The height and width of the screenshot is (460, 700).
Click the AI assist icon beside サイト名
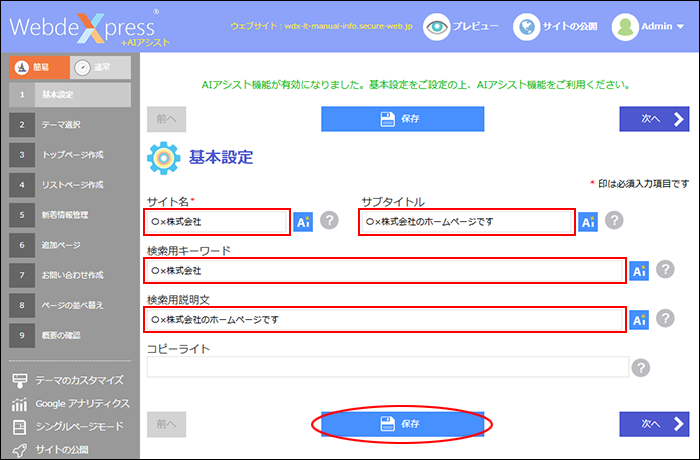click(x=304, y=222)
